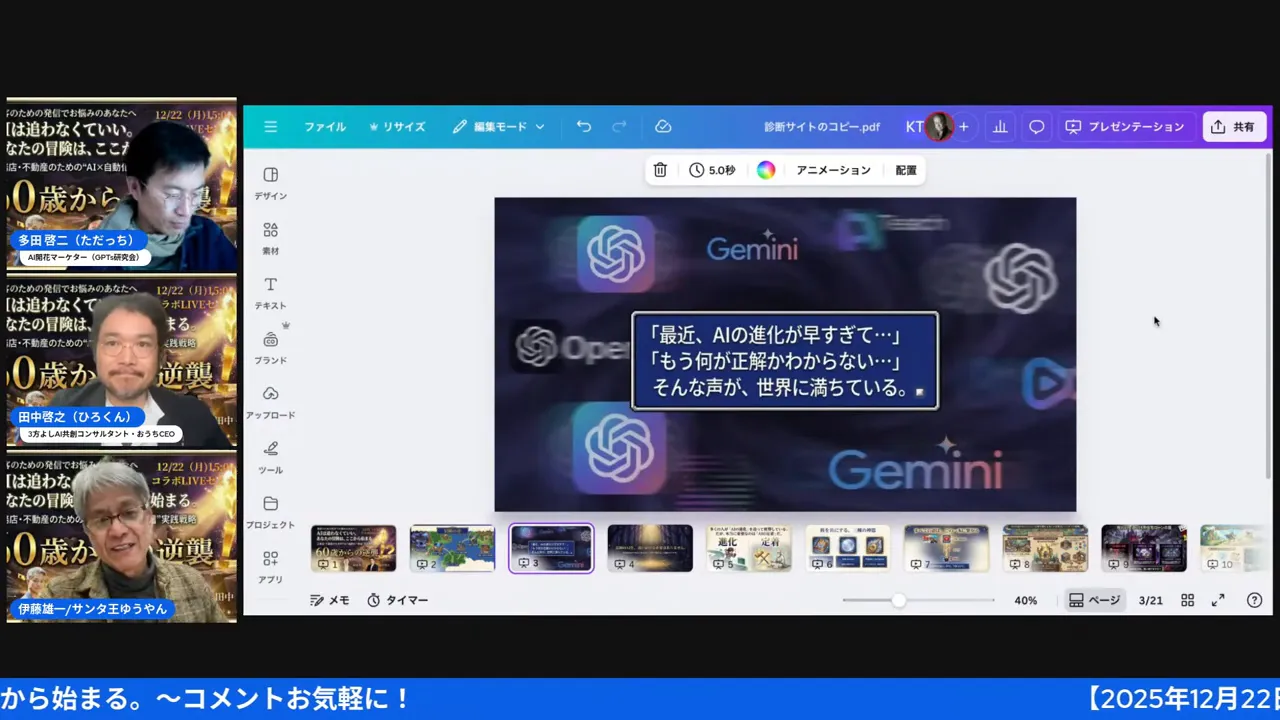This screenshot has width=1280, height=720.
Task: Select the テキスト tool in the sidebar
Action: 270,292
